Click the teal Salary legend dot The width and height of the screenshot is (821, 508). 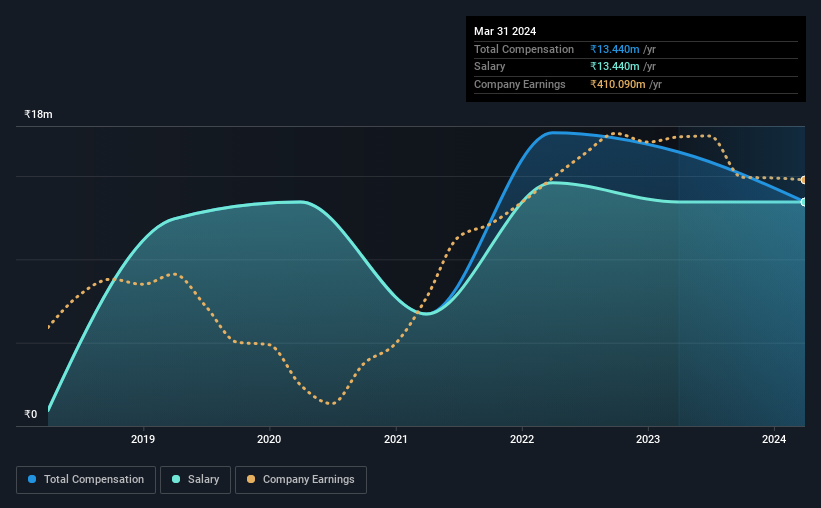pos(176,479)
